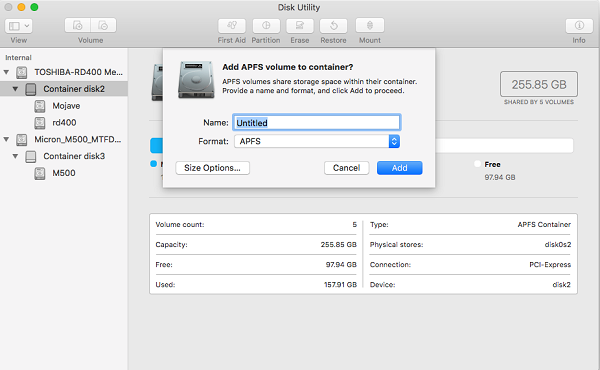
Task: Select Container disk3 in sidebar
Action: coord(74,156)
